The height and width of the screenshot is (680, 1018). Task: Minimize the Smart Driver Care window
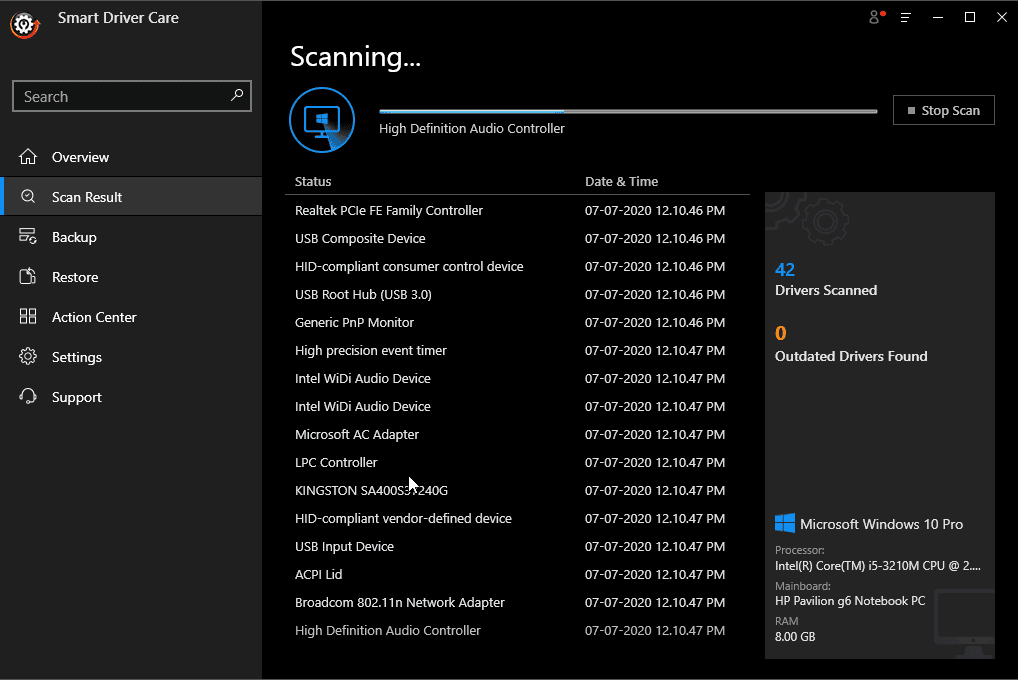[x=937, y=18]
